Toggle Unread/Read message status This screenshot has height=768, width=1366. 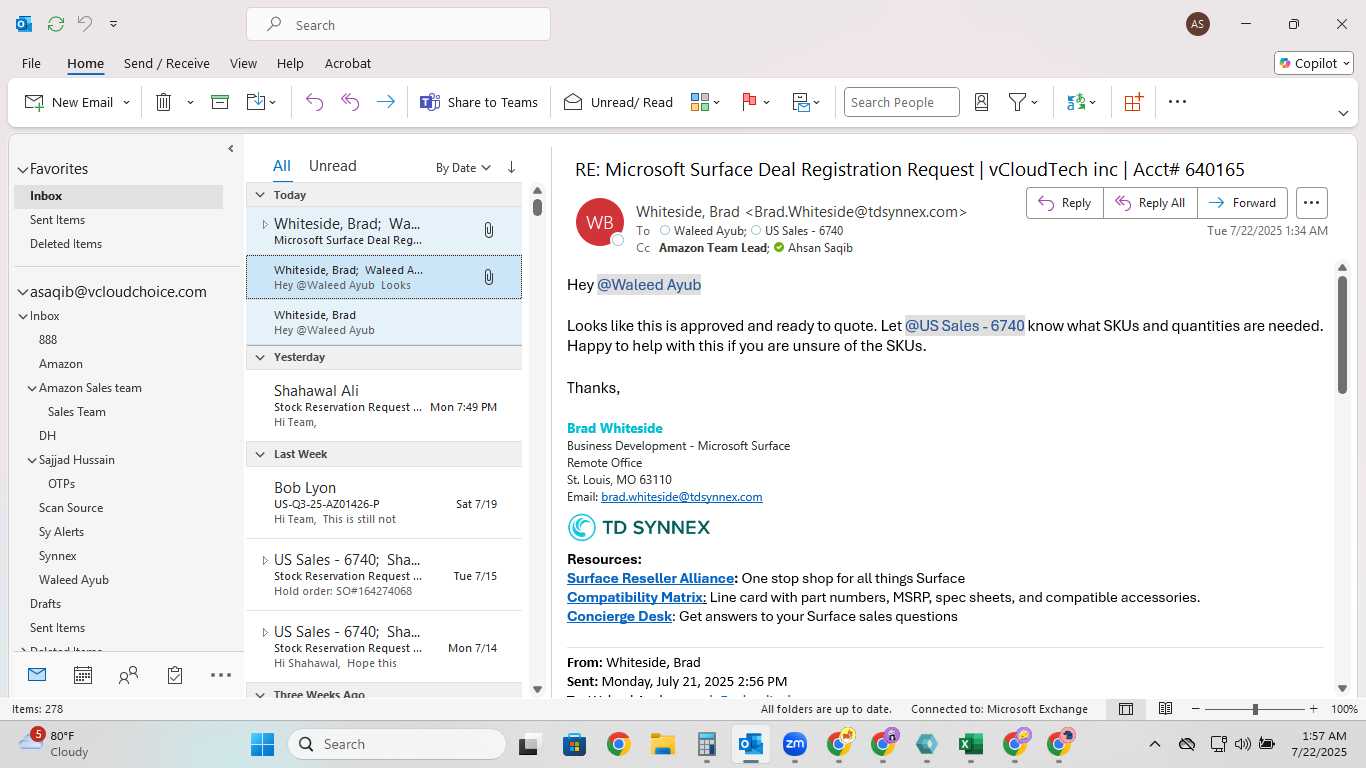[x=618, y=102]
